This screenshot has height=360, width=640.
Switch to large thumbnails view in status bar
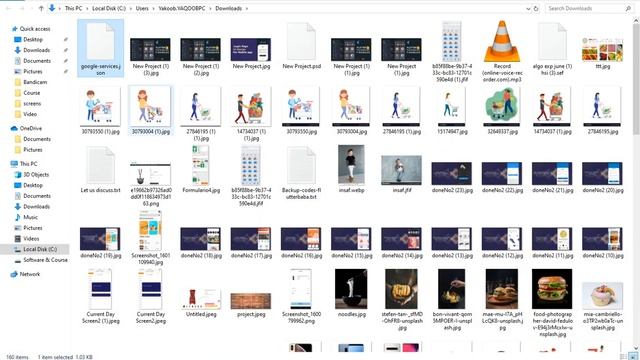click(x=633, y=357)
